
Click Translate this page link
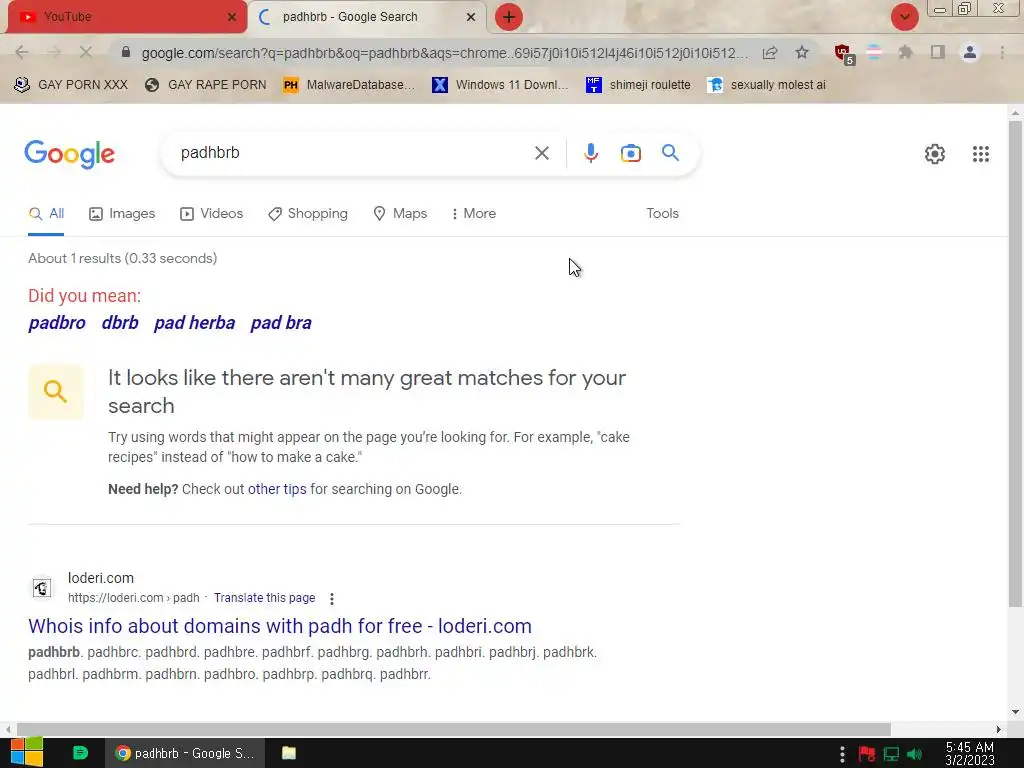(264, 598)
